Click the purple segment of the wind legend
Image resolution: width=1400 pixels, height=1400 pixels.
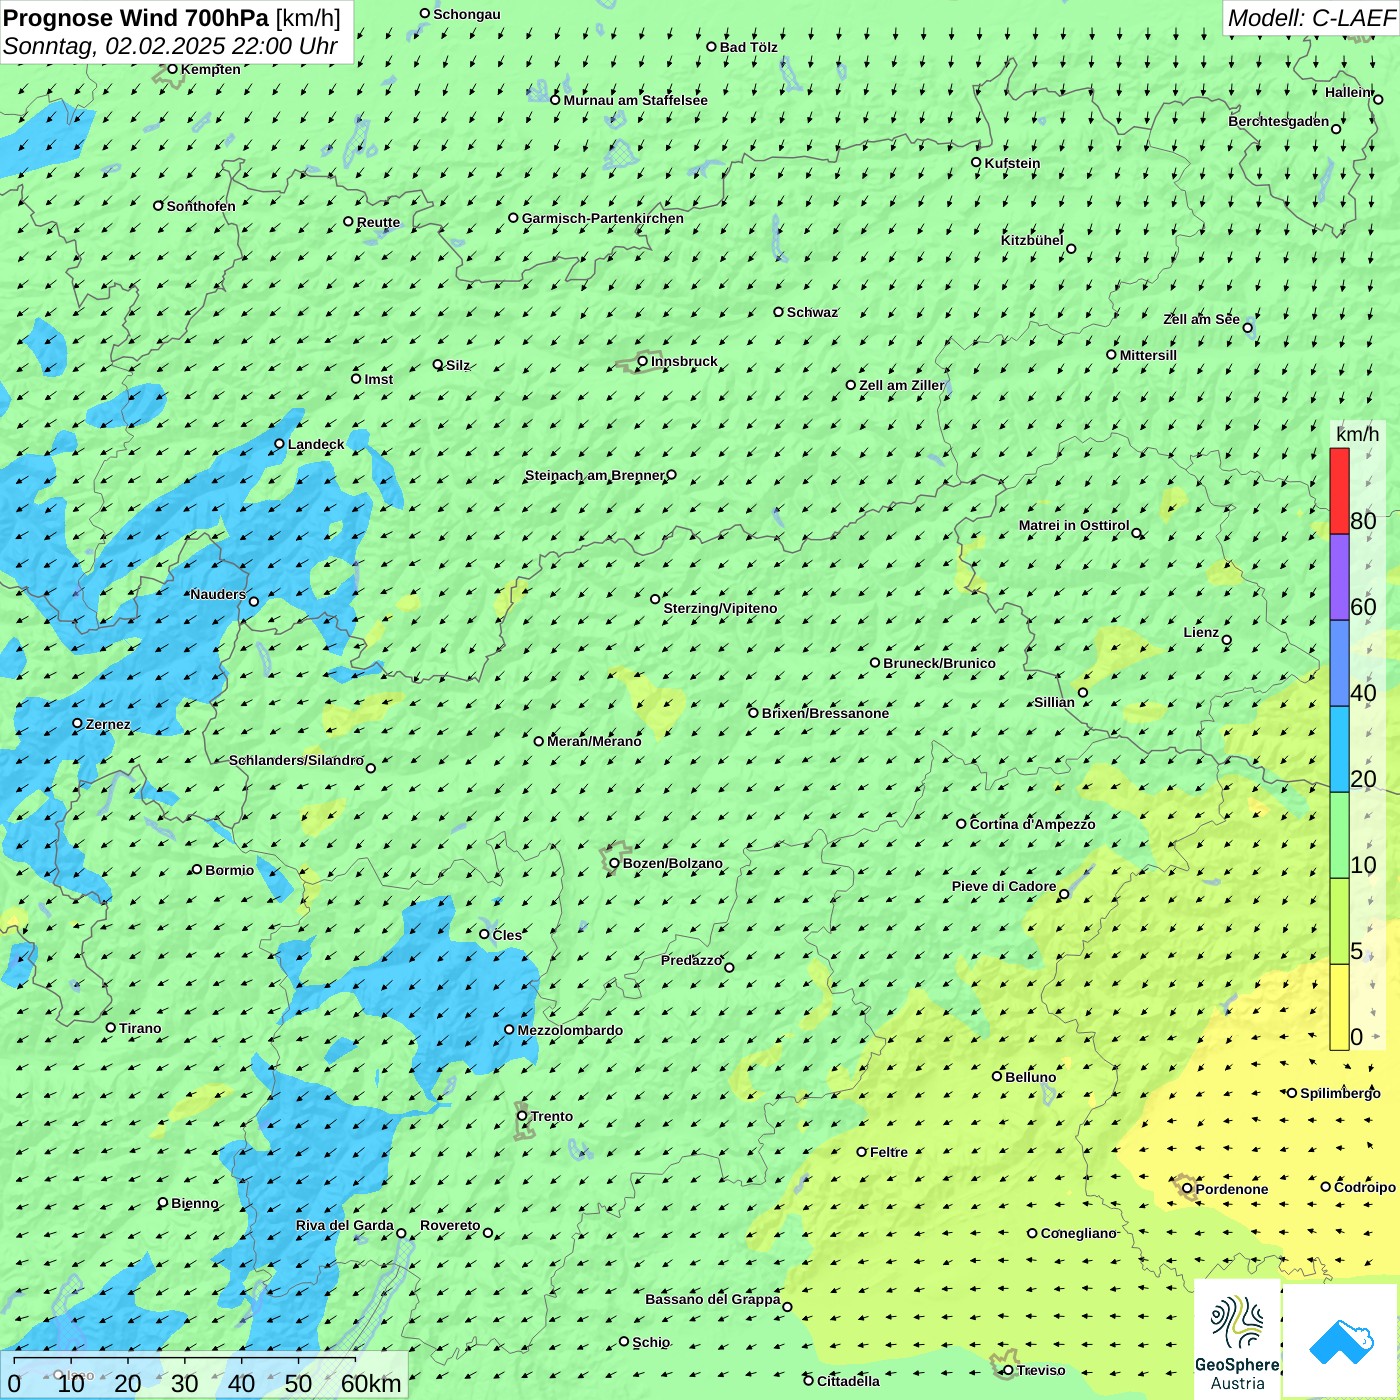1339,577
